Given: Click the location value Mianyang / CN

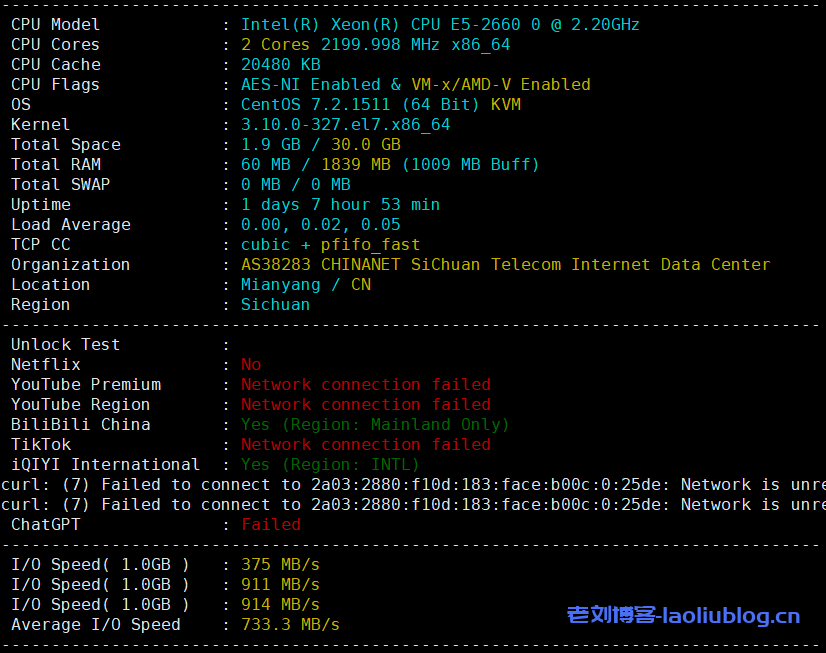Looking at the screenshot, I should point(306,285).
